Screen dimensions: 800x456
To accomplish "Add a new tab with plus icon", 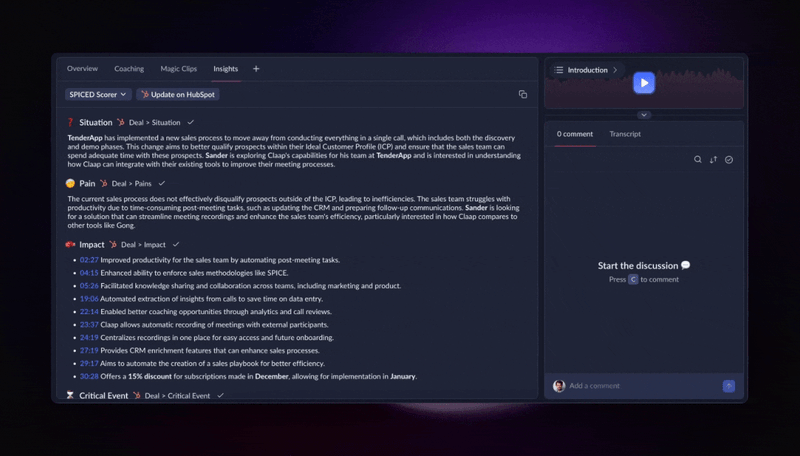I will [x=256, y=68].
